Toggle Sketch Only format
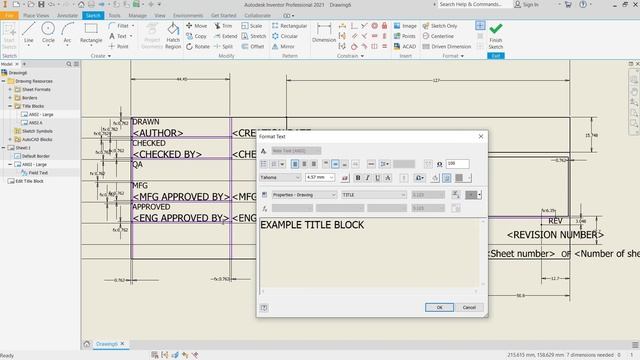Screen dimensions: 640x360 (x=440, y=26)
